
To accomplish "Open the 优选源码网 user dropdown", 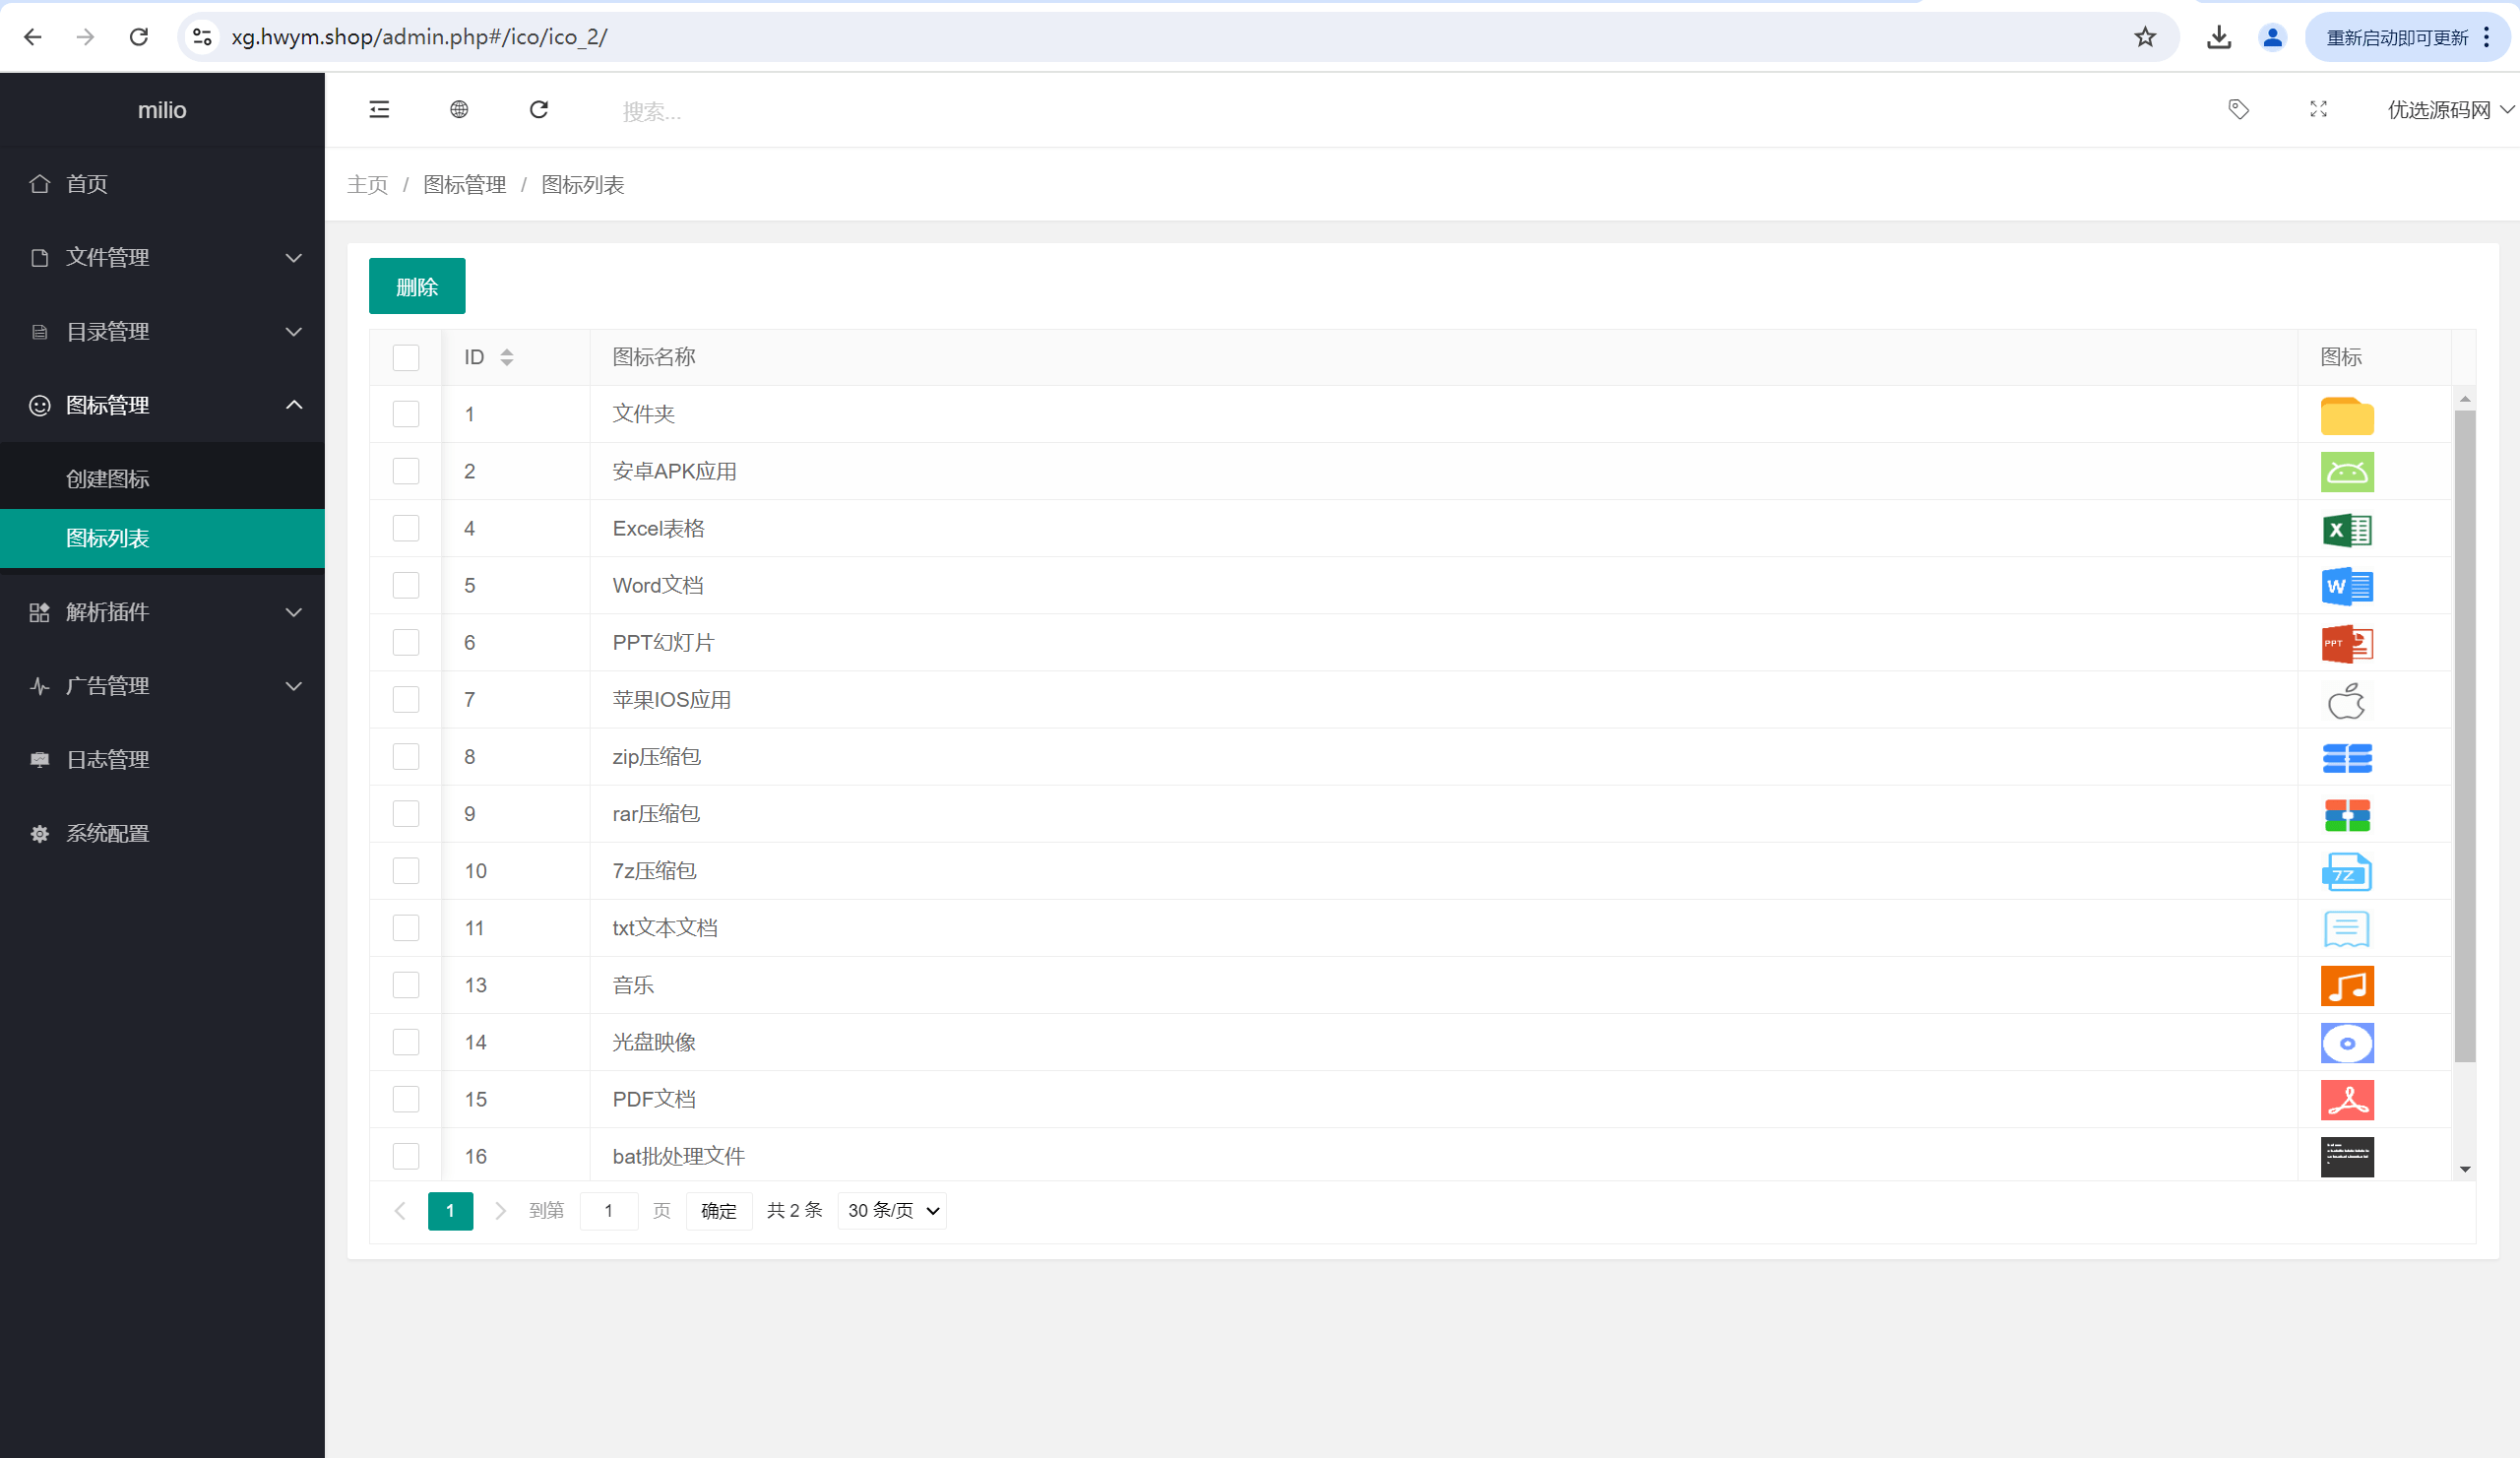I will click(x=2449, y=110).
